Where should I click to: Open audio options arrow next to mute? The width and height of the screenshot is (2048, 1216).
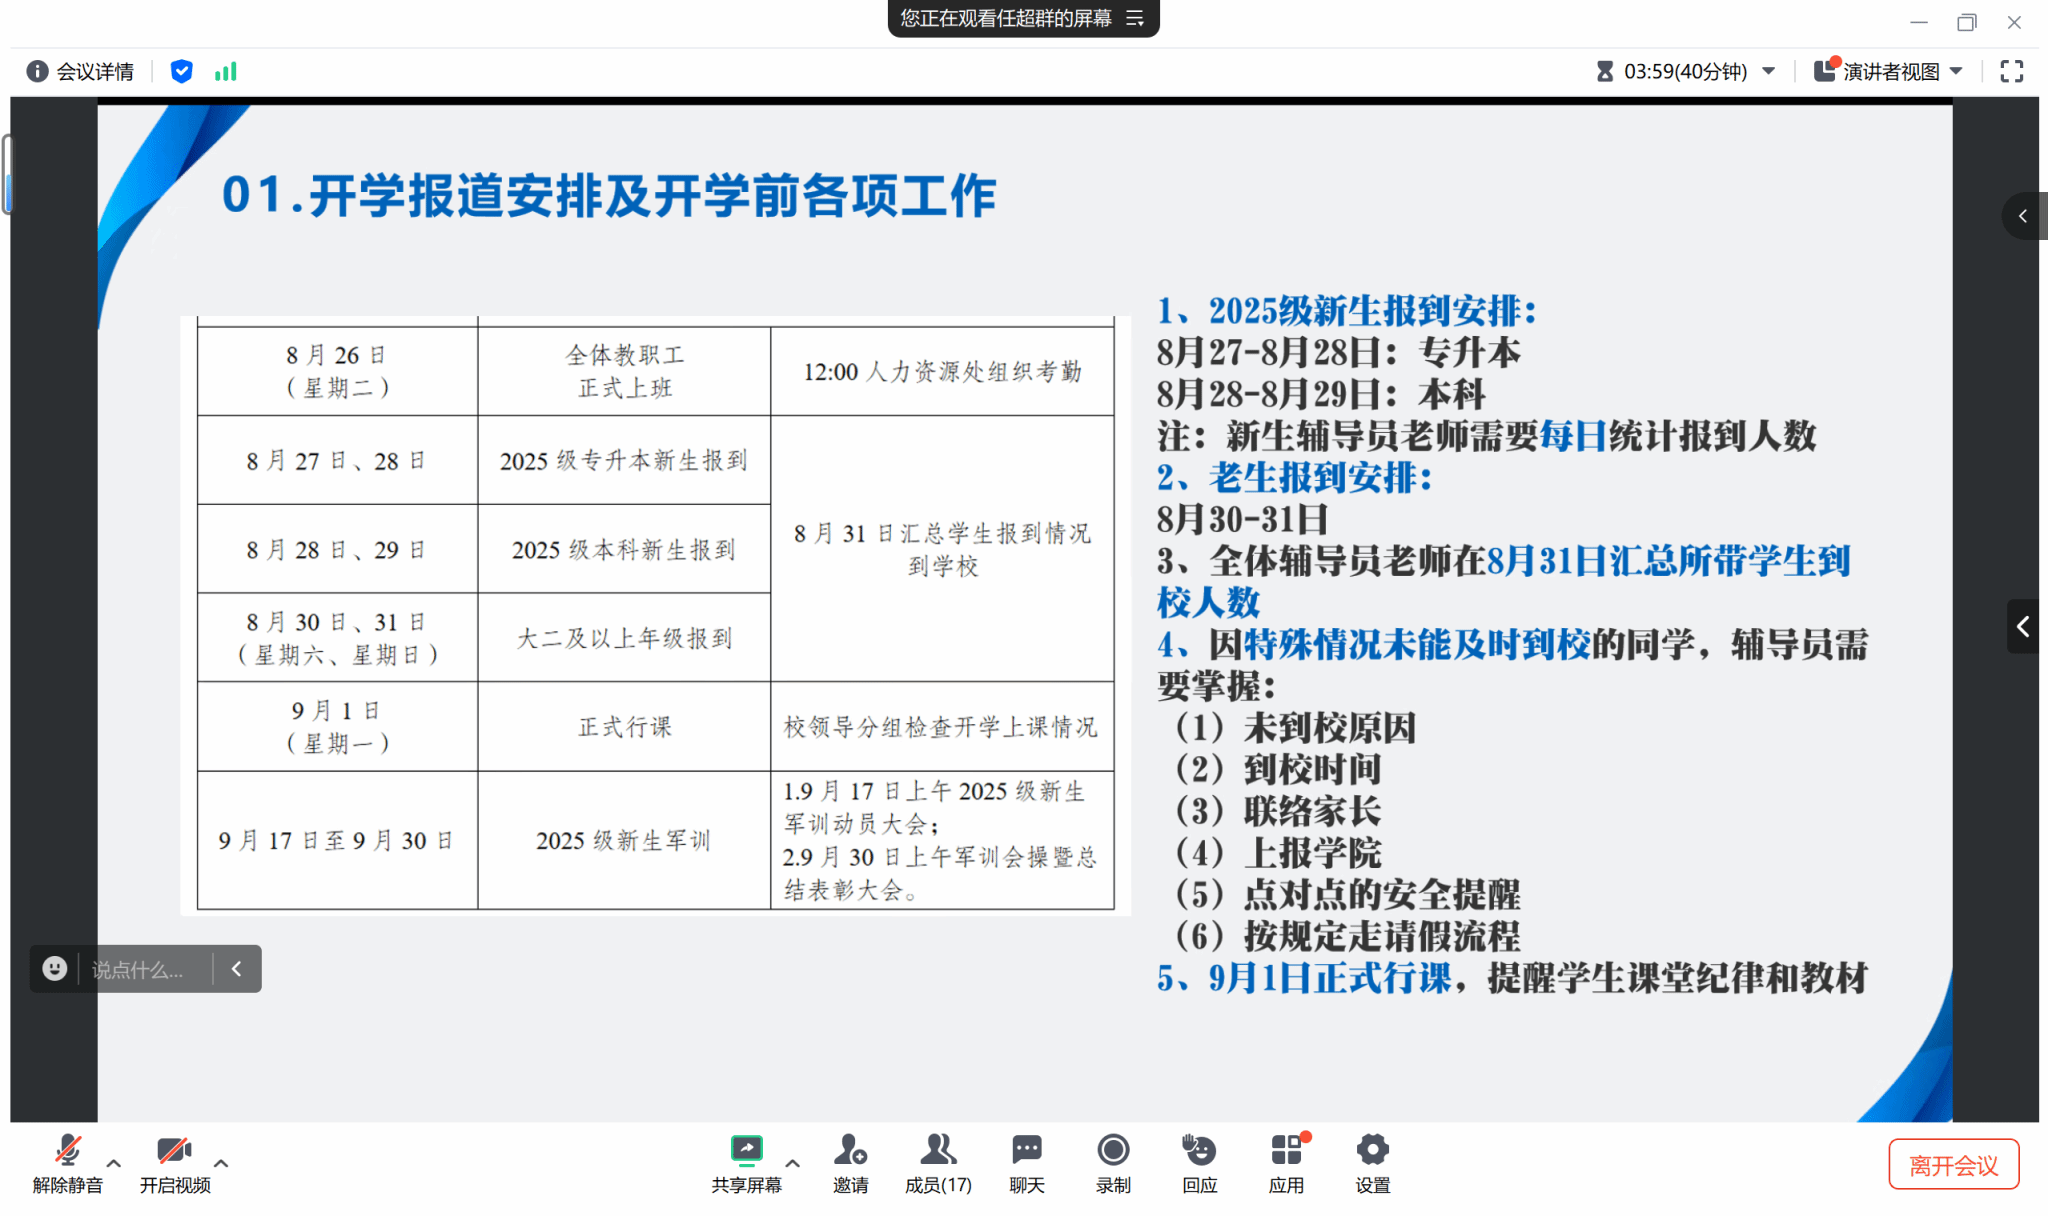tap(114, 1163)
